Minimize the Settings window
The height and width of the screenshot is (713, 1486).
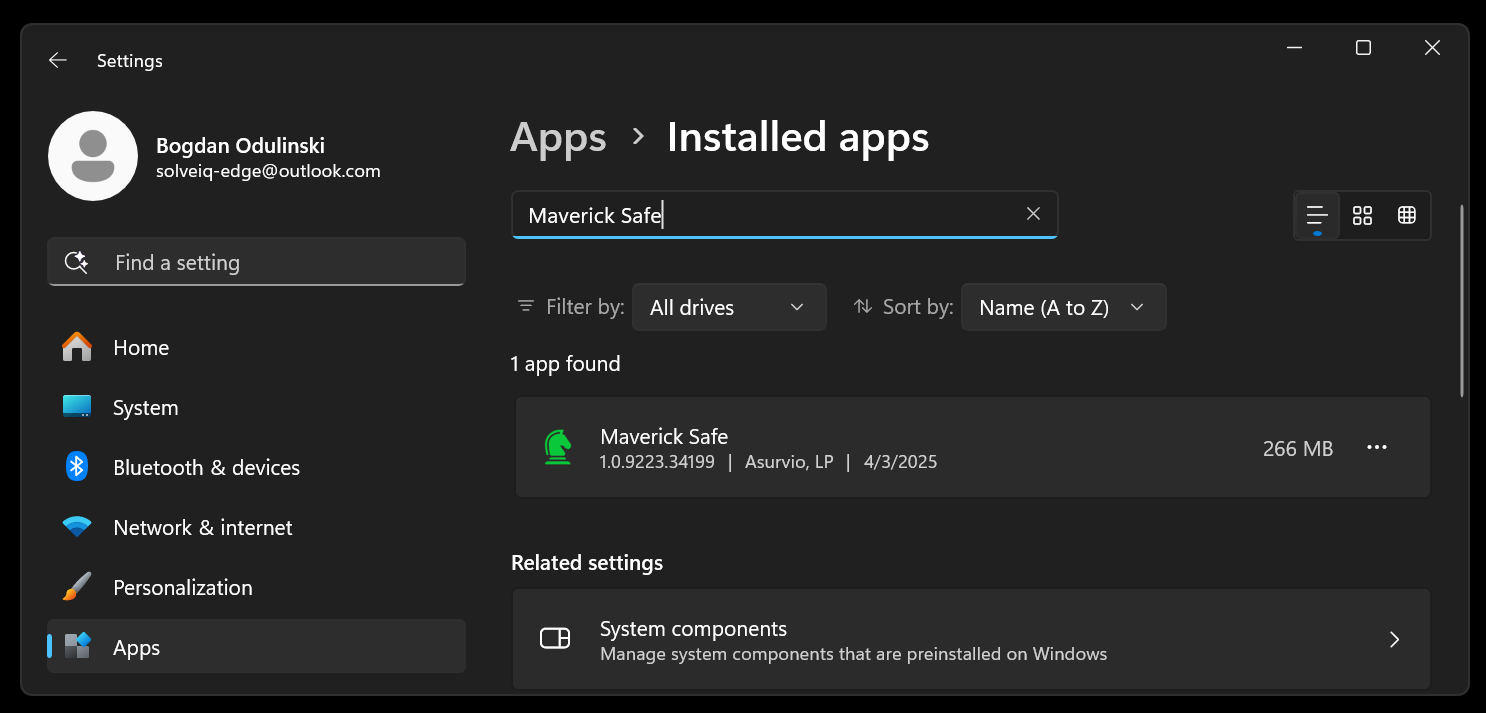1294,48
